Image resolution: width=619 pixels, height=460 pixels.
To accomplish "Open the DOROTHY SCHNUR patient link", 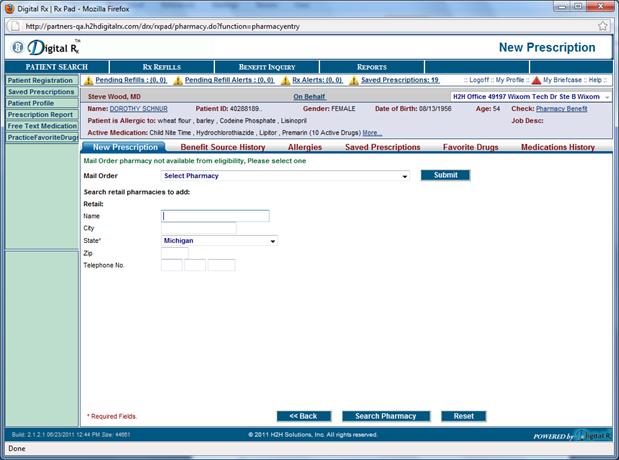I will pos(139,108).
